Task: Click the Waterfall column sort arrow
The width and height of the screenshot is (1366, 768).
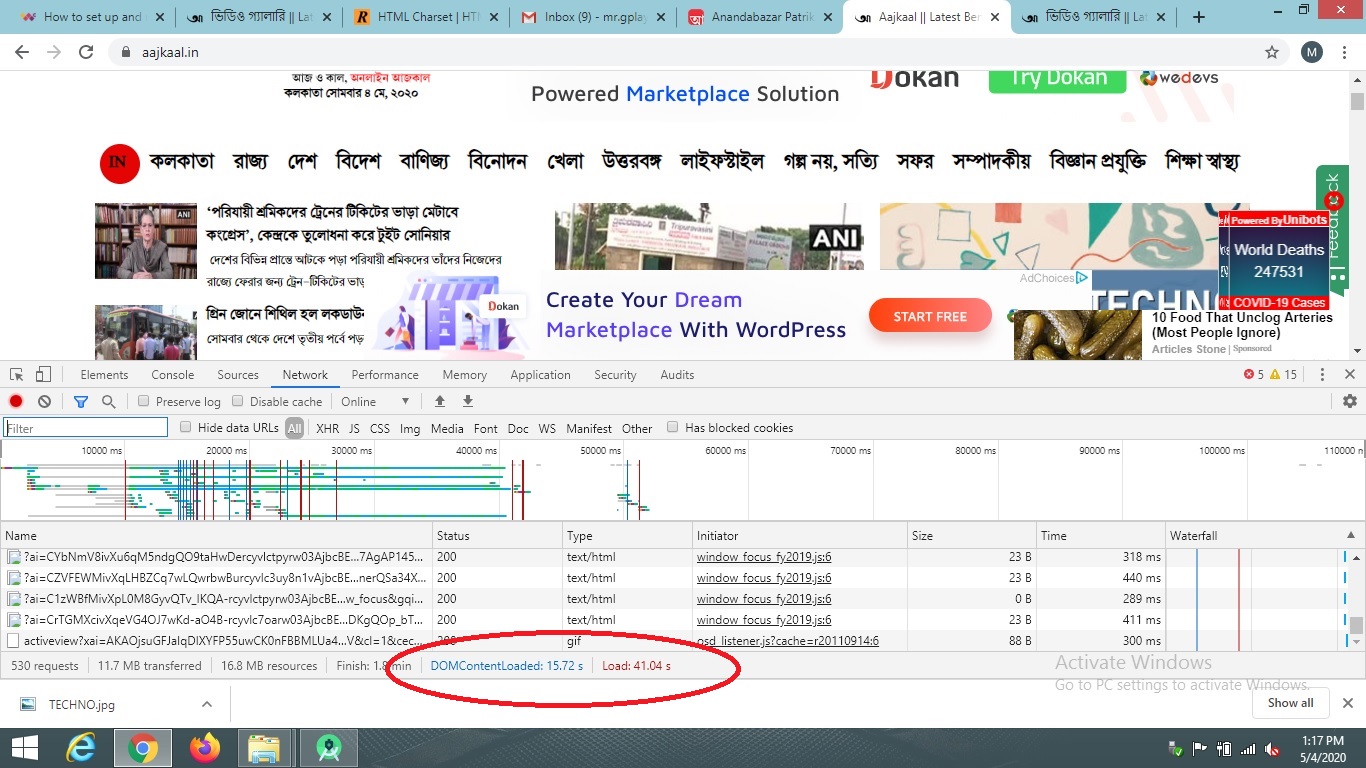Action: click(x=1351, y=536)
